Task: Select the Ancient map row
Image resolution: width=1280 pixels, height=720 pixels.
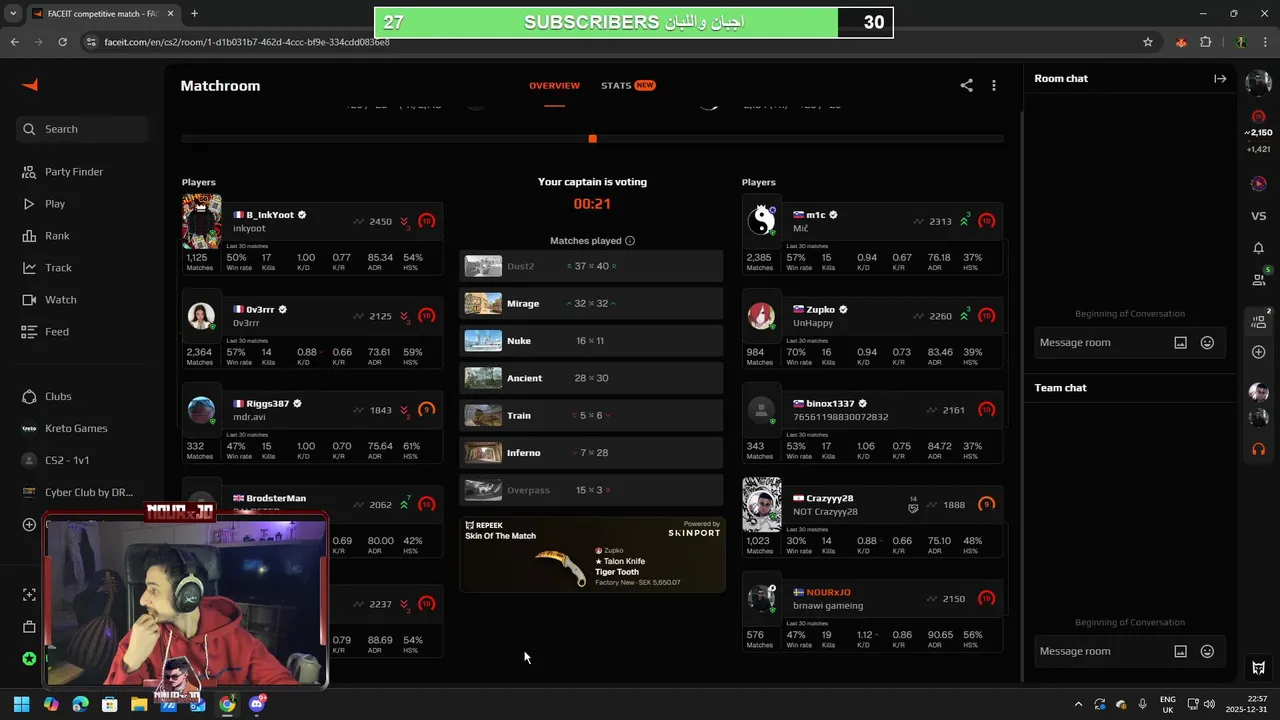Action: [x=591, y=378]
